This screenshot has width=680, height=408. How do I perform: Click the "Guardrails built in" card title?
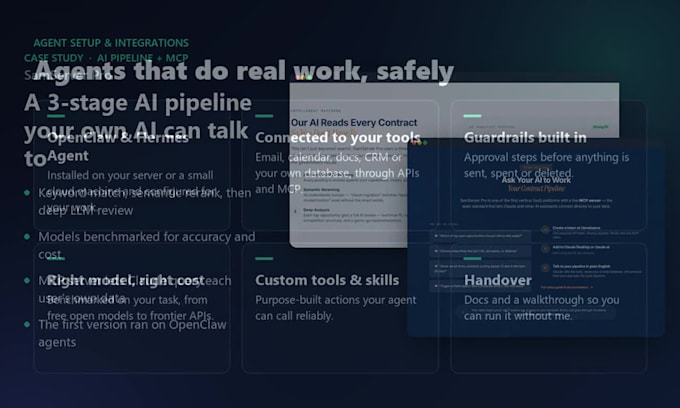click(525, 137)
